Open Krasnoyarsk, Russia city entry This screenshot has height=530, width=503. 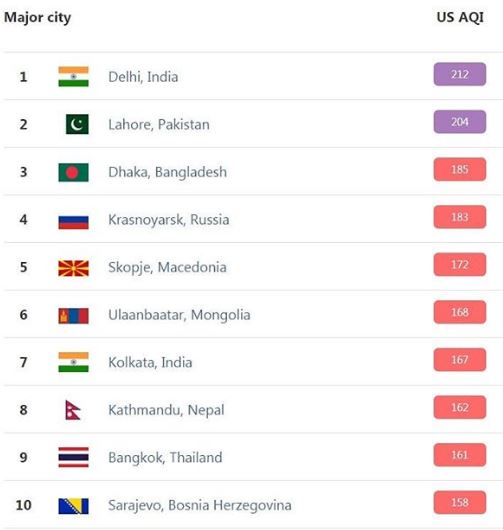coord(169,220)
